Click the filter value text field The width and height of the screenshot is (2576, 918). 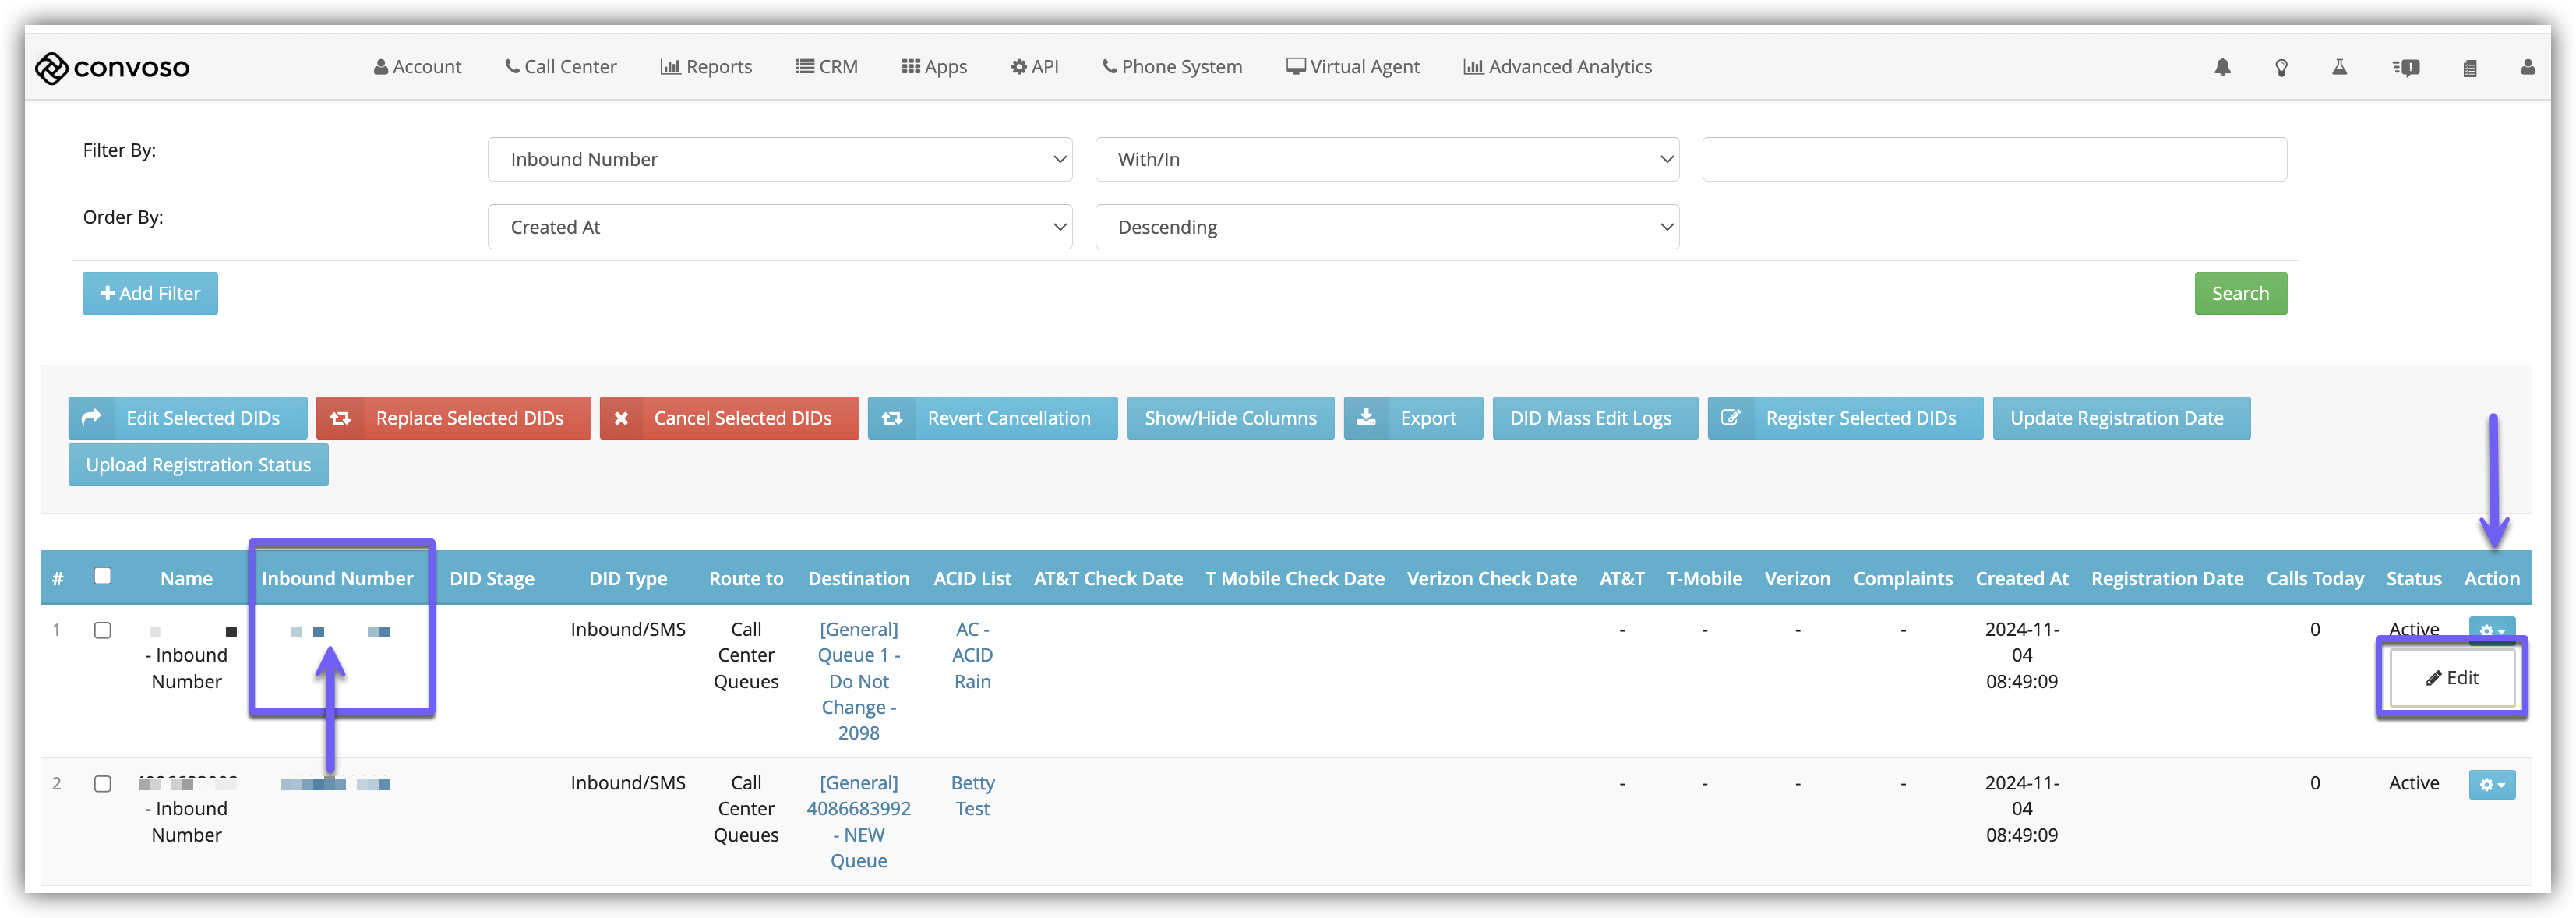tap(1994, 159)
